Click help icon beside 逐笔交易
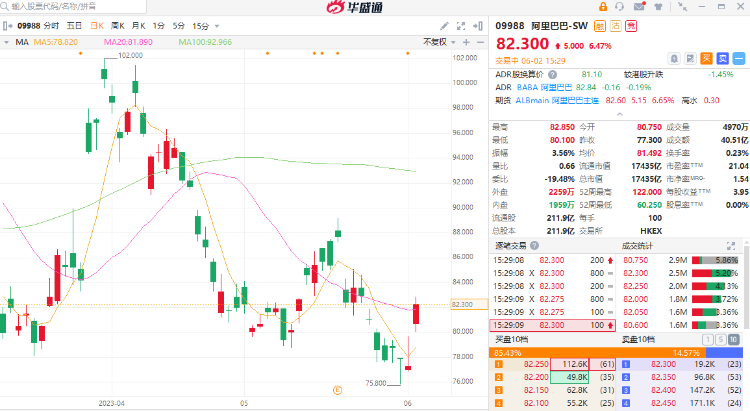 tap(534, 245)
